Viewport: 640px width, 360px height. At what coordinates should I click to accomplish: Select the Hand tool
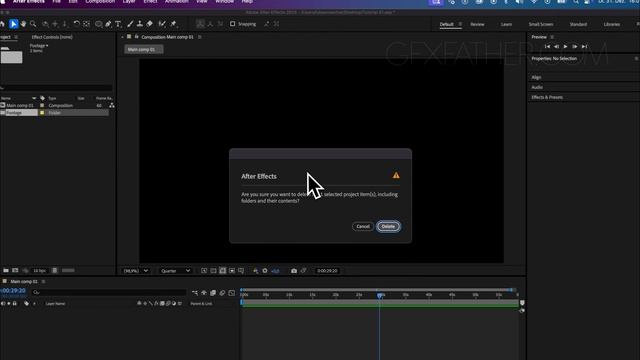[24, 24]
